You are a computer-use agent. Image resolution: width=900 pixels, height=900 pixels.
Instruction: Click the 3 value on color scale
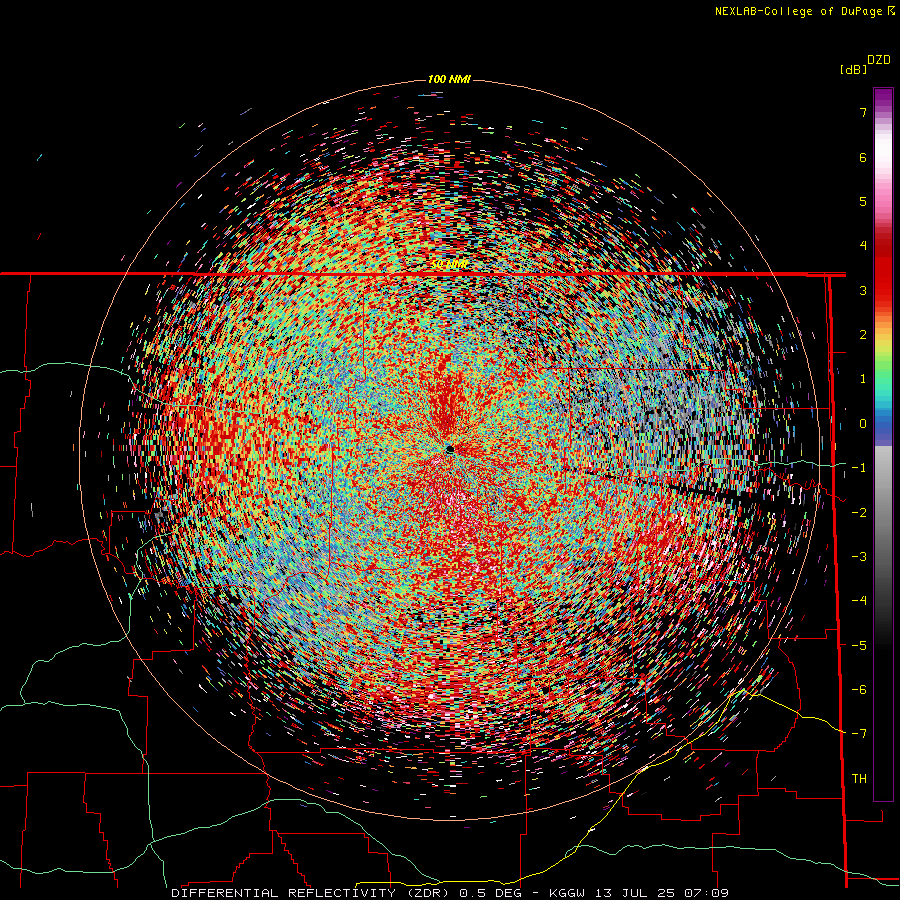pyautogui.click(x=863, y=290)
